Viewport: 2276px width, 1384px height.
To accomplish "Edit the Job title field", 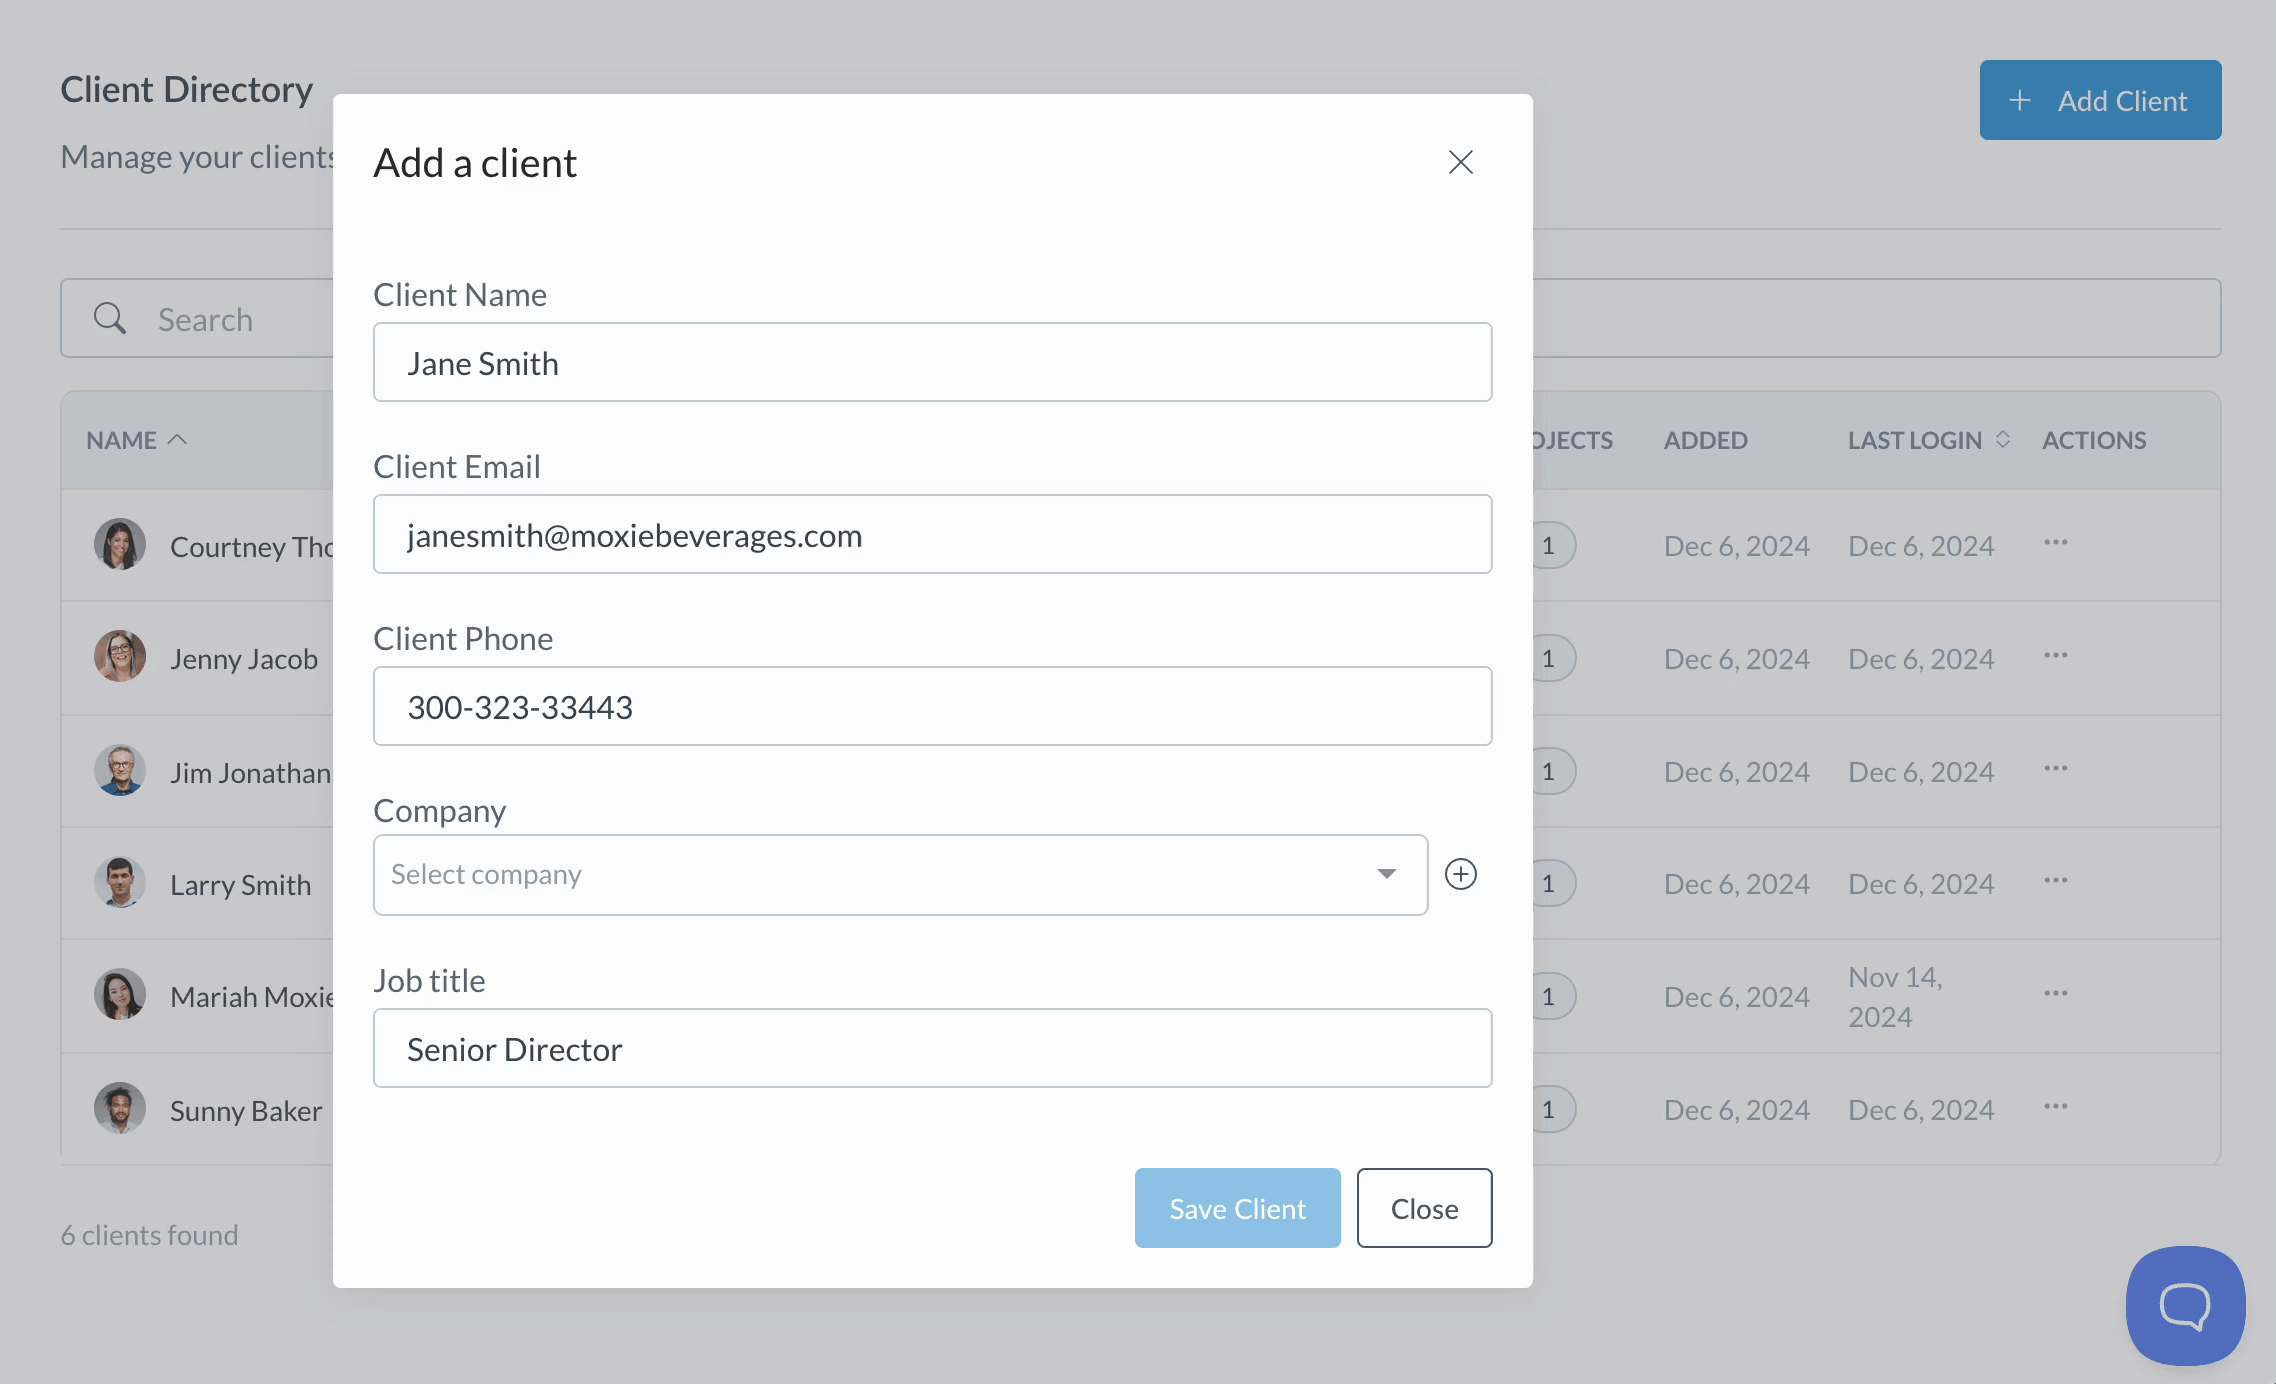I will pyautogui.click(x=932, y=1049).
